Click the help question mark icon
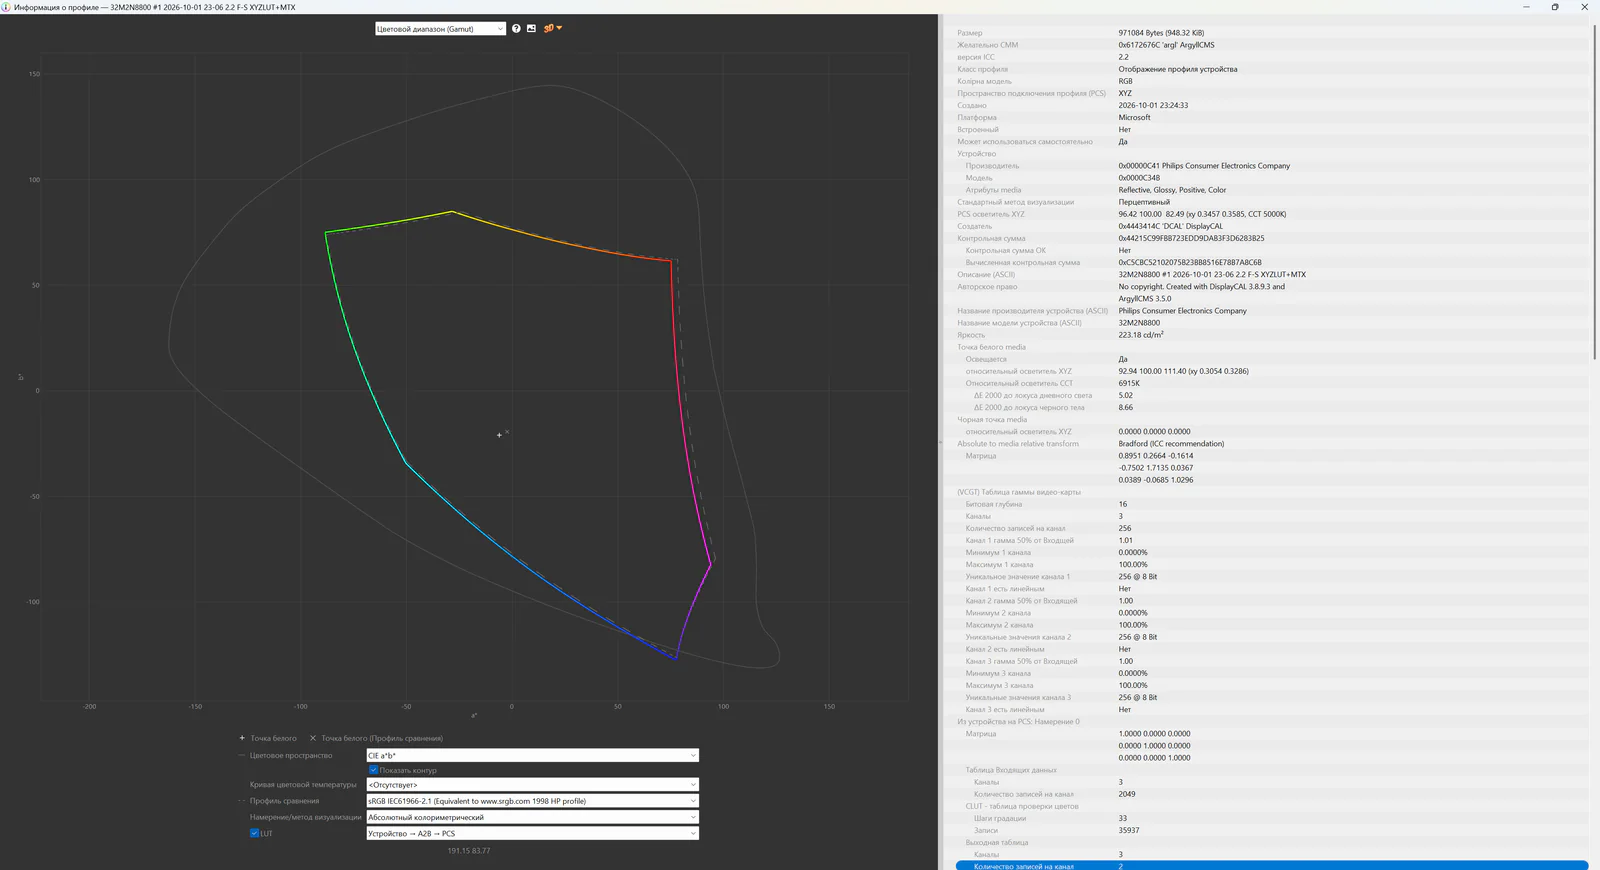The height and width of the screenshot is (870, 1600). click(x=516, y=28)
